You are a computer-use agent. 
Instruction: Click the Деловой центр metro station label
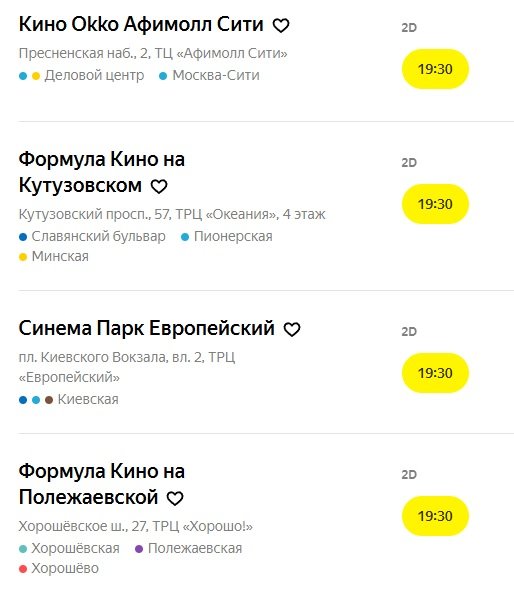click(94, 76)
